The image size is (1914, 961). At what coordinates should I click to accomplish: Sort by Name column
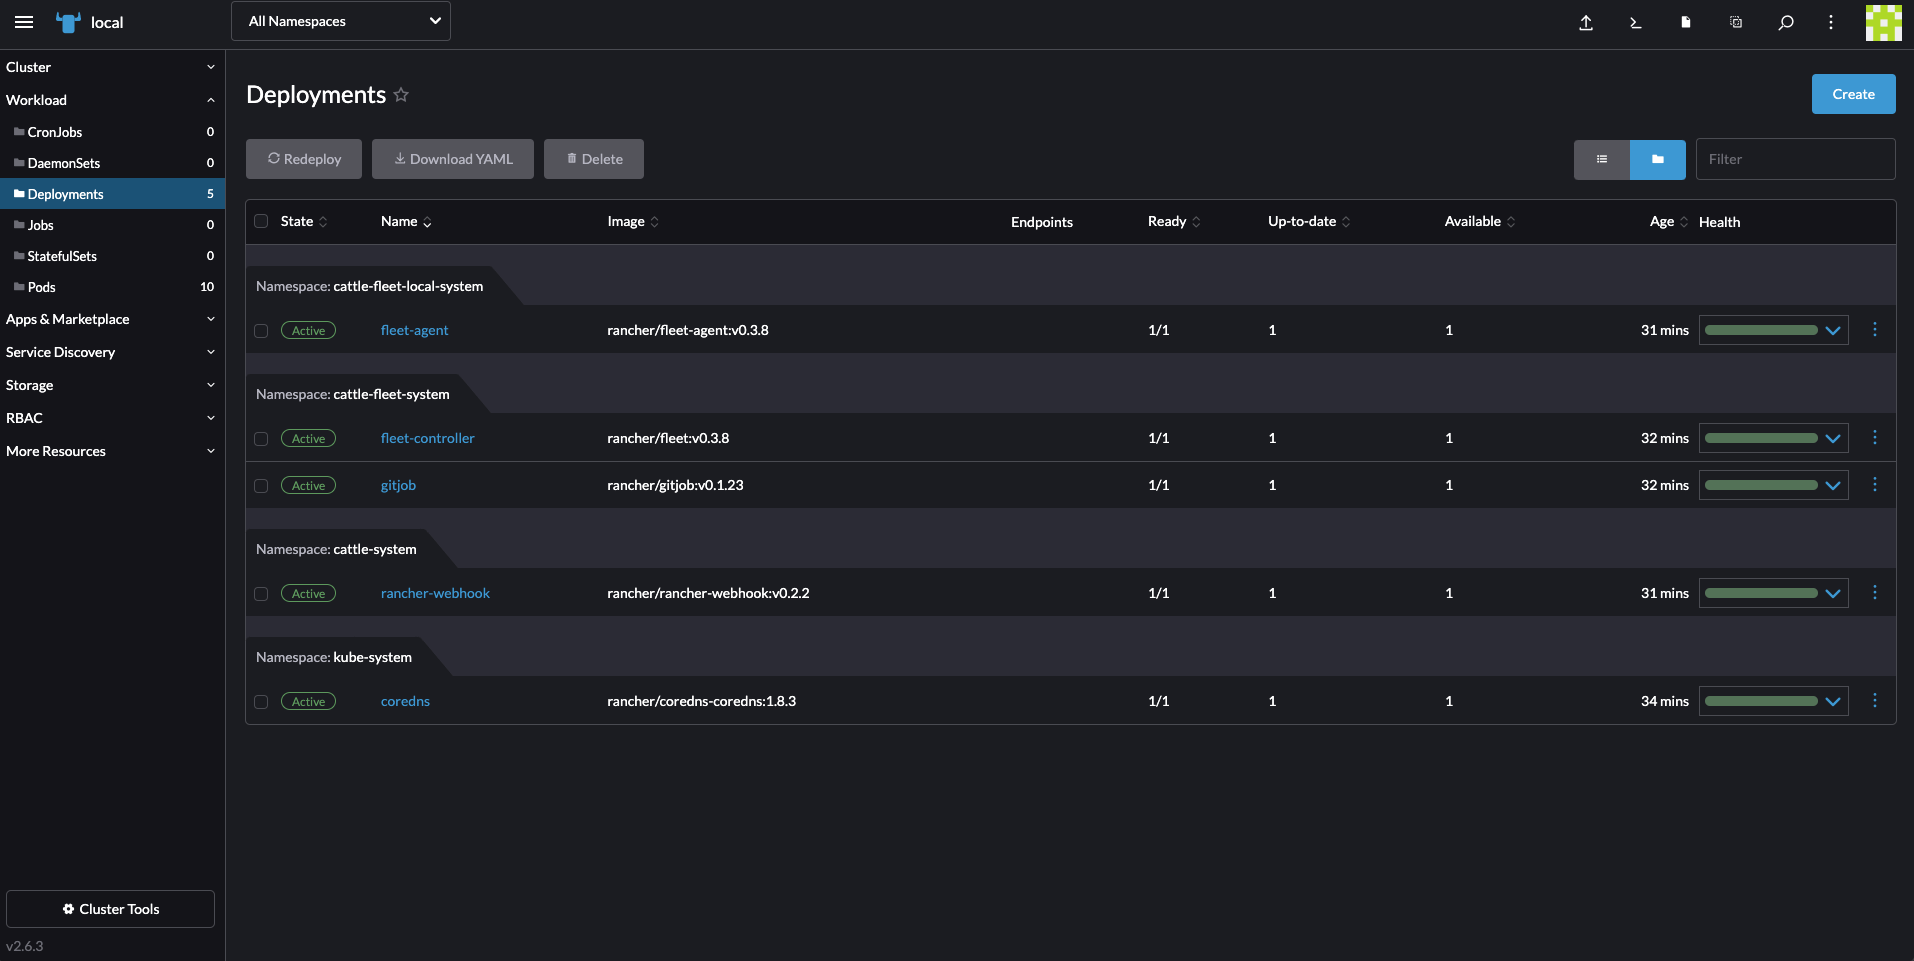tap(406, 222)
